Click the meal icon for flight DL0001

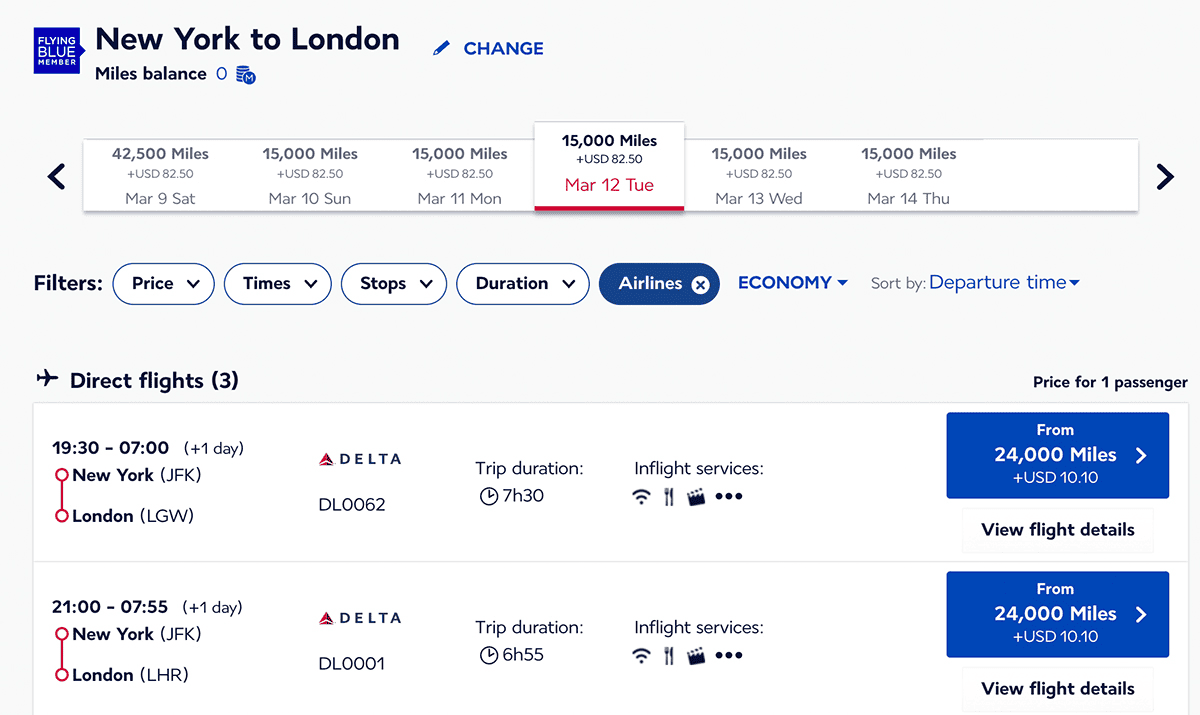[669, 656]
